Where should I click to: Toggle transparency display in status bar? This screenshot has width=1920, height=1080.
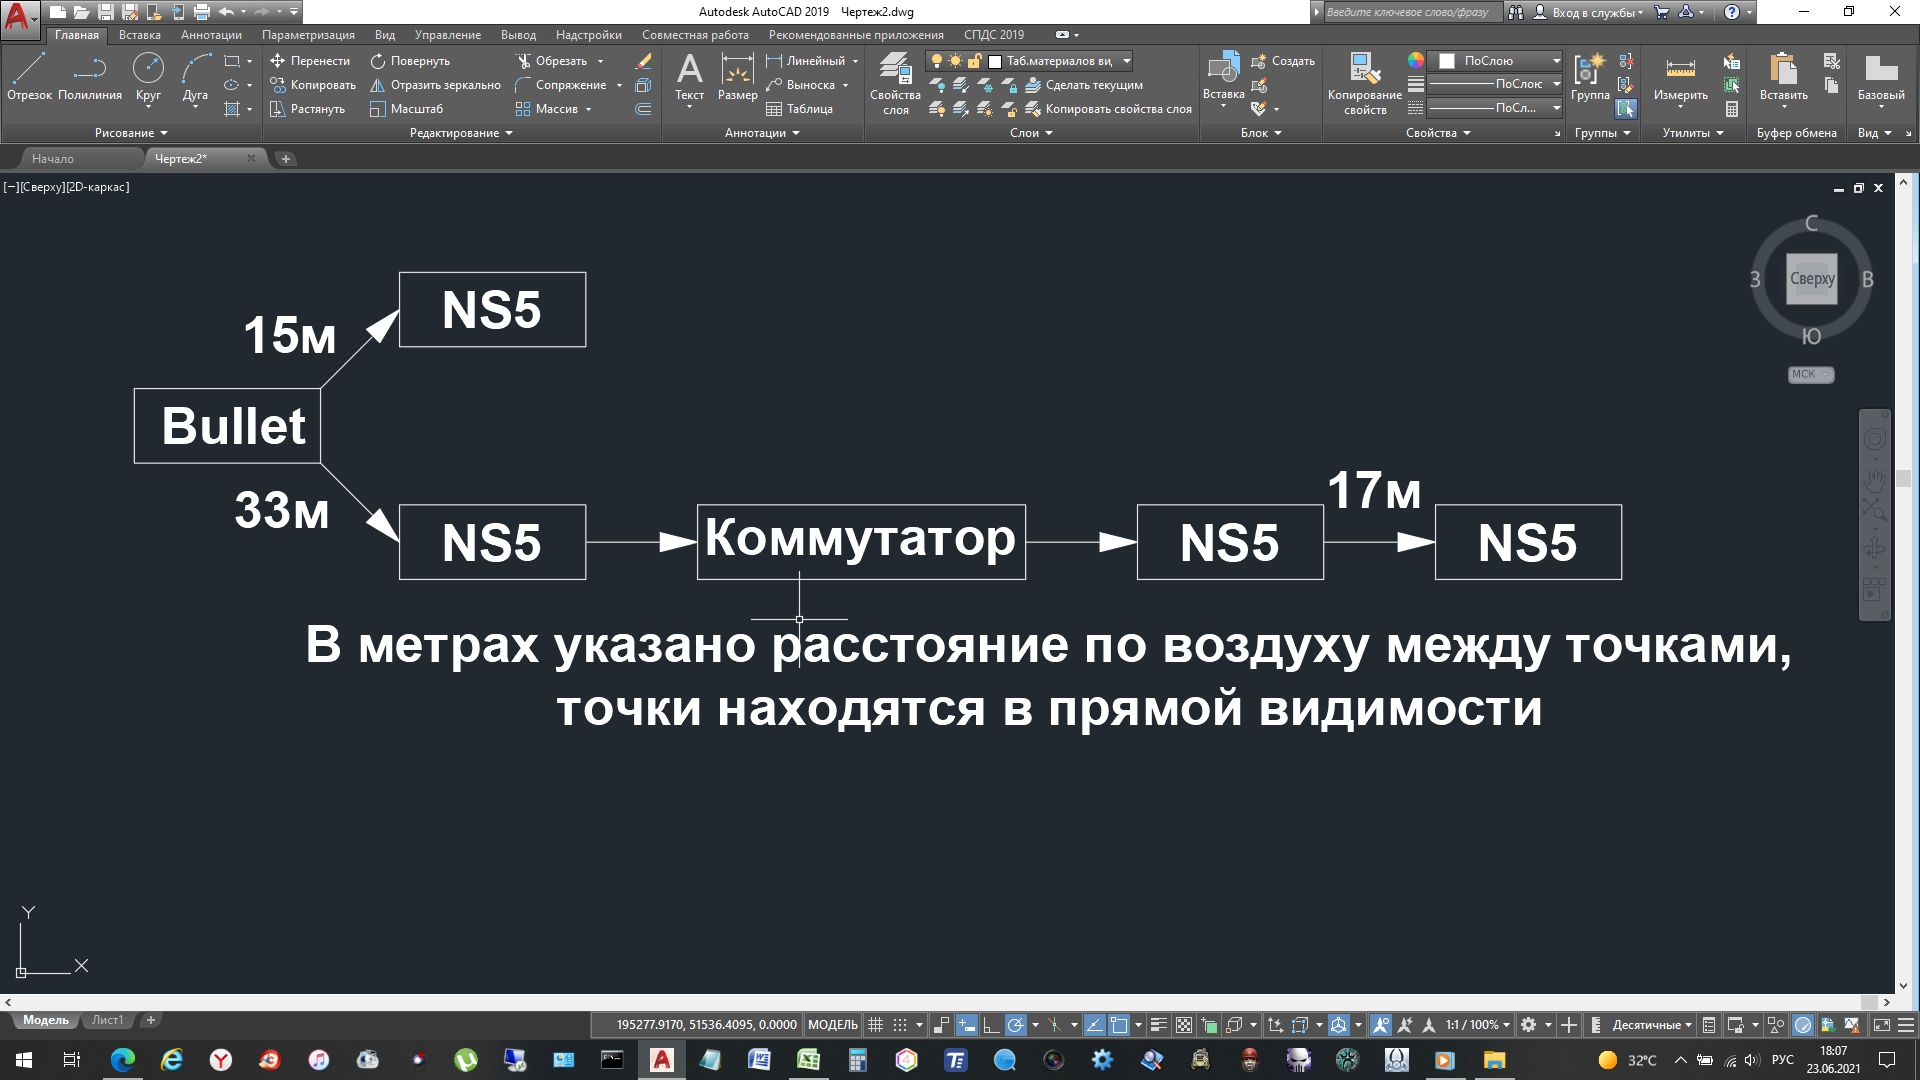[1184, 1025]
